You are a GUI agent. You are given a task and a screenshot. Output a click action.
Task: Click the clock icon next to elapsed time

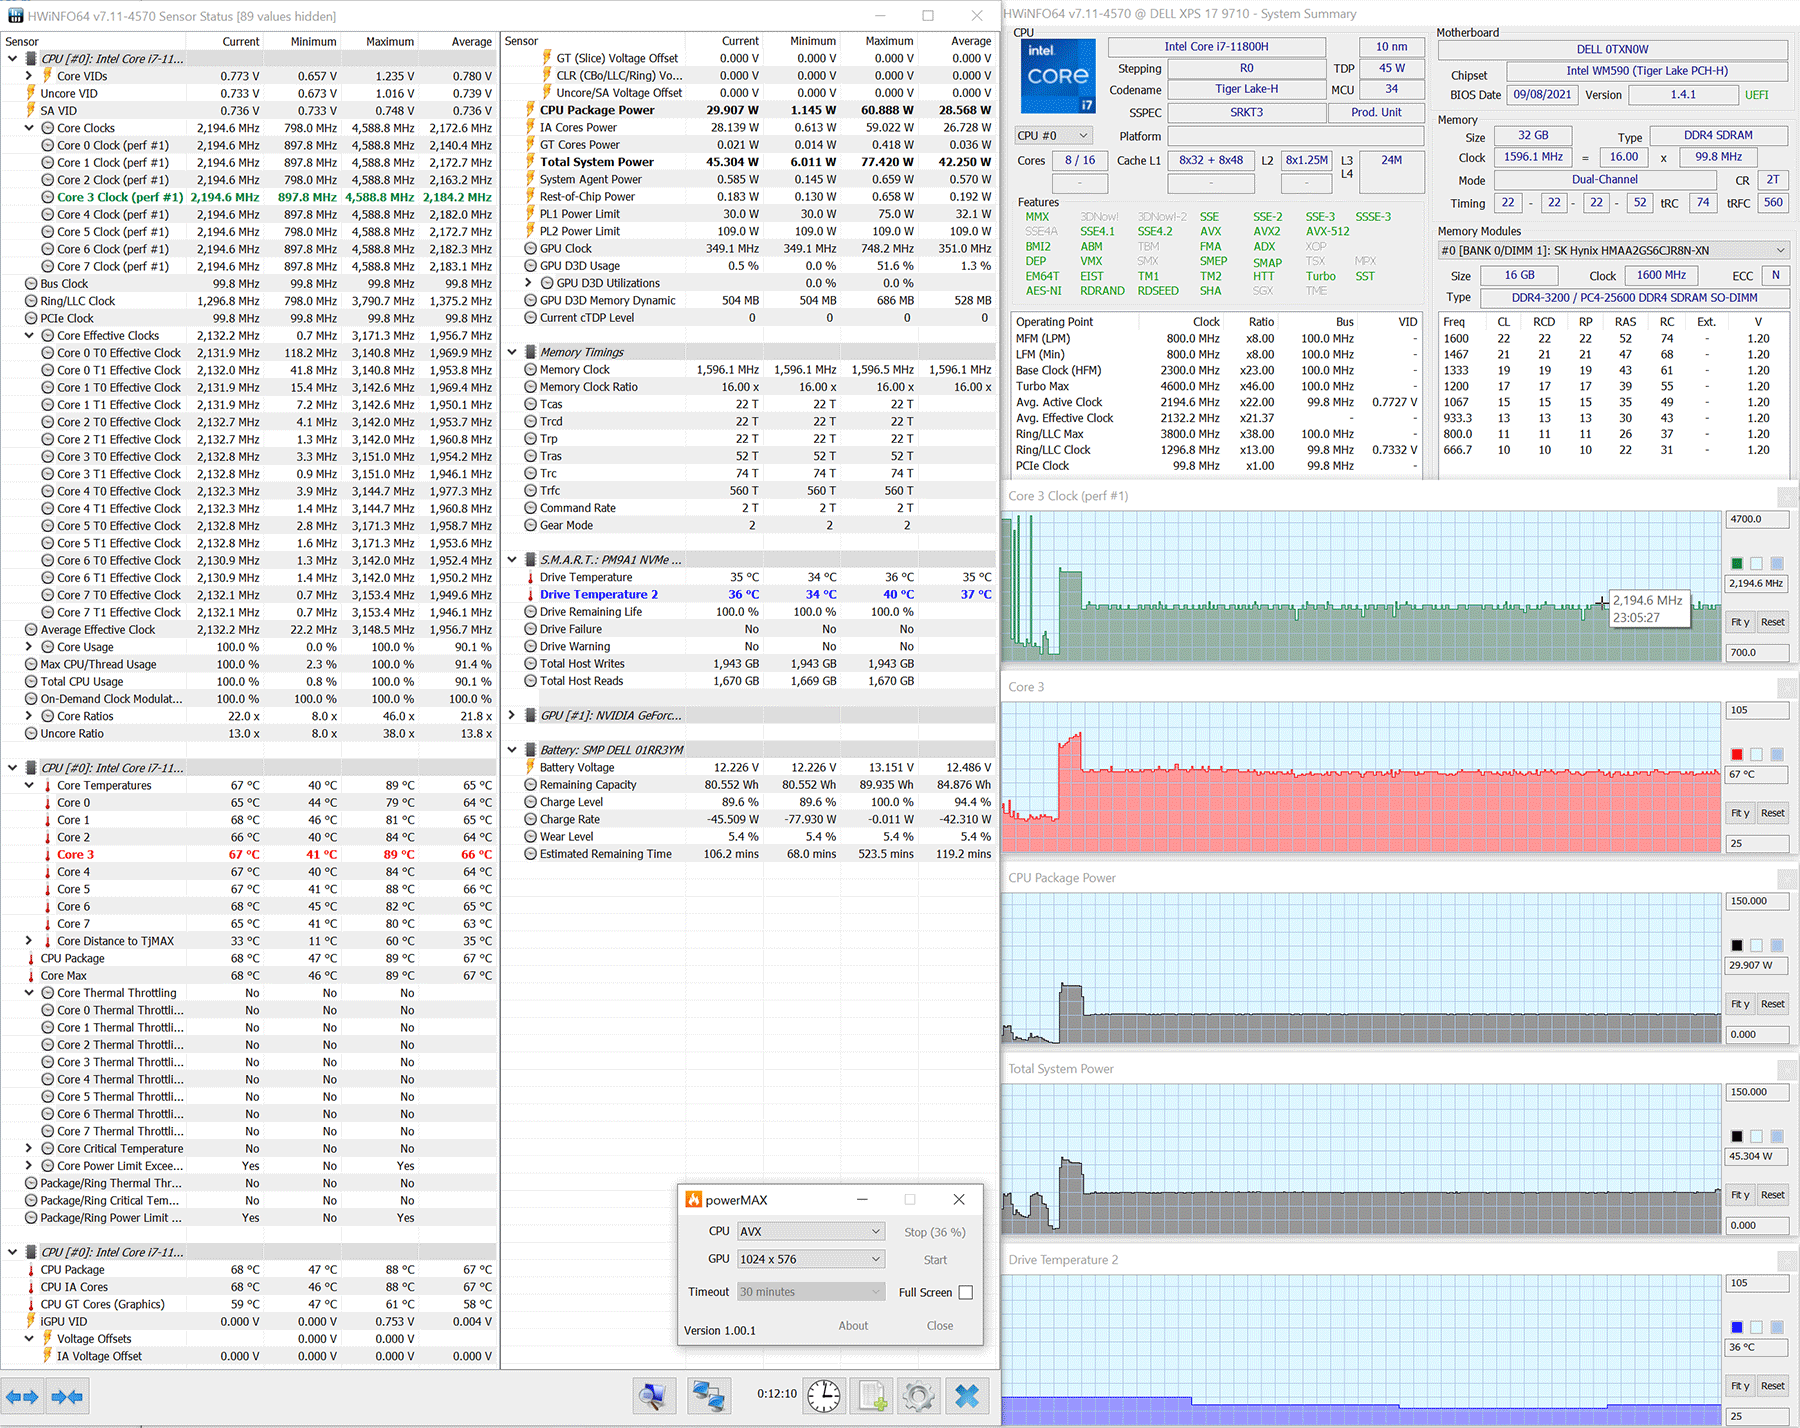pyautogui.click(x=824, y=1396)
